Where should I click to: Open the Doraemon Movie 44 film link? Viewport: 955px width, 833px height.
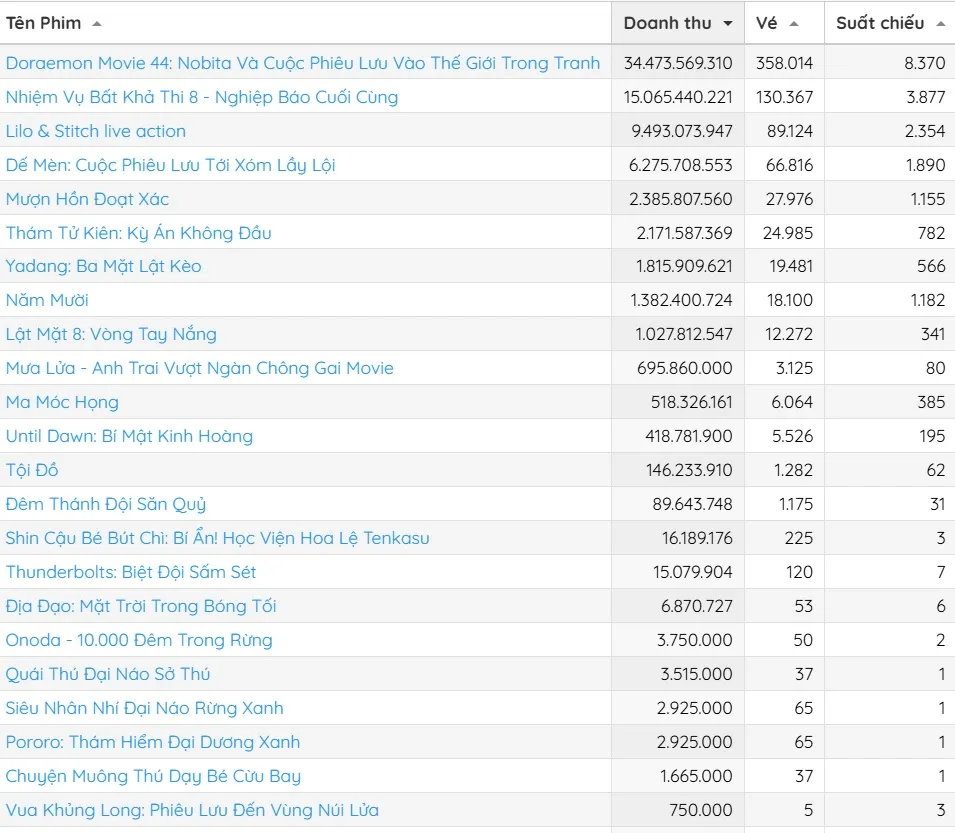point(303,63)
